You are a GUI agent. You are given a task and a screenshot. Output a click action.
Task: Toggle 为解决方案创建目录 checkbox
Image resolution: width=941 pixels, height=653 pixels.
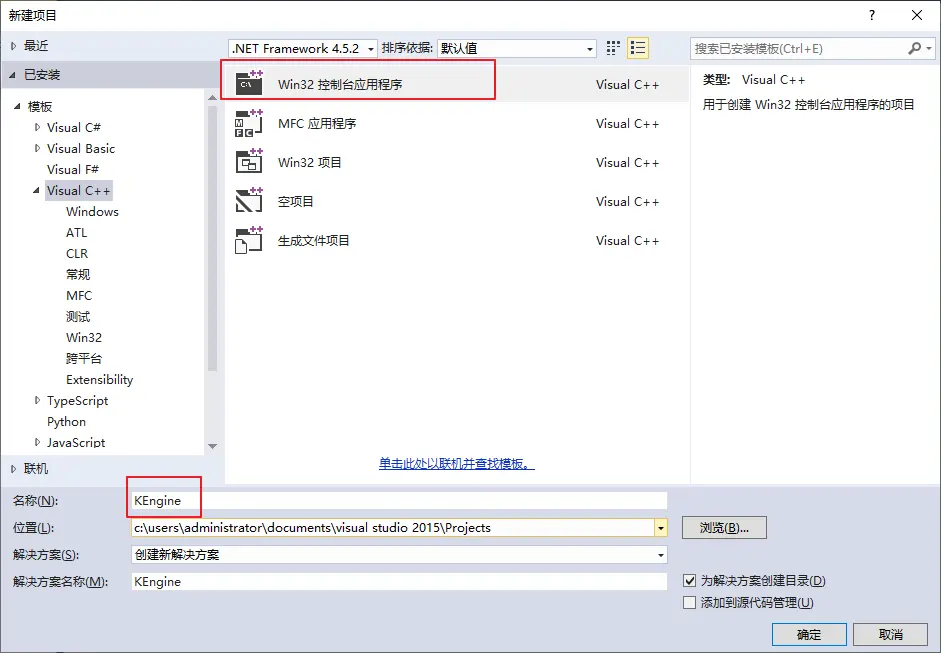point(690,580)
